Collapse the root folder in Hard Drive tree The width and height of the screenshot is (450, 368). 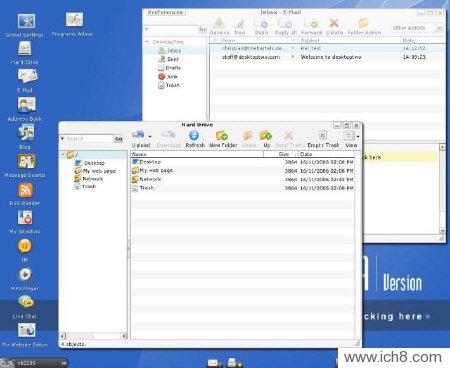point(63,155)
